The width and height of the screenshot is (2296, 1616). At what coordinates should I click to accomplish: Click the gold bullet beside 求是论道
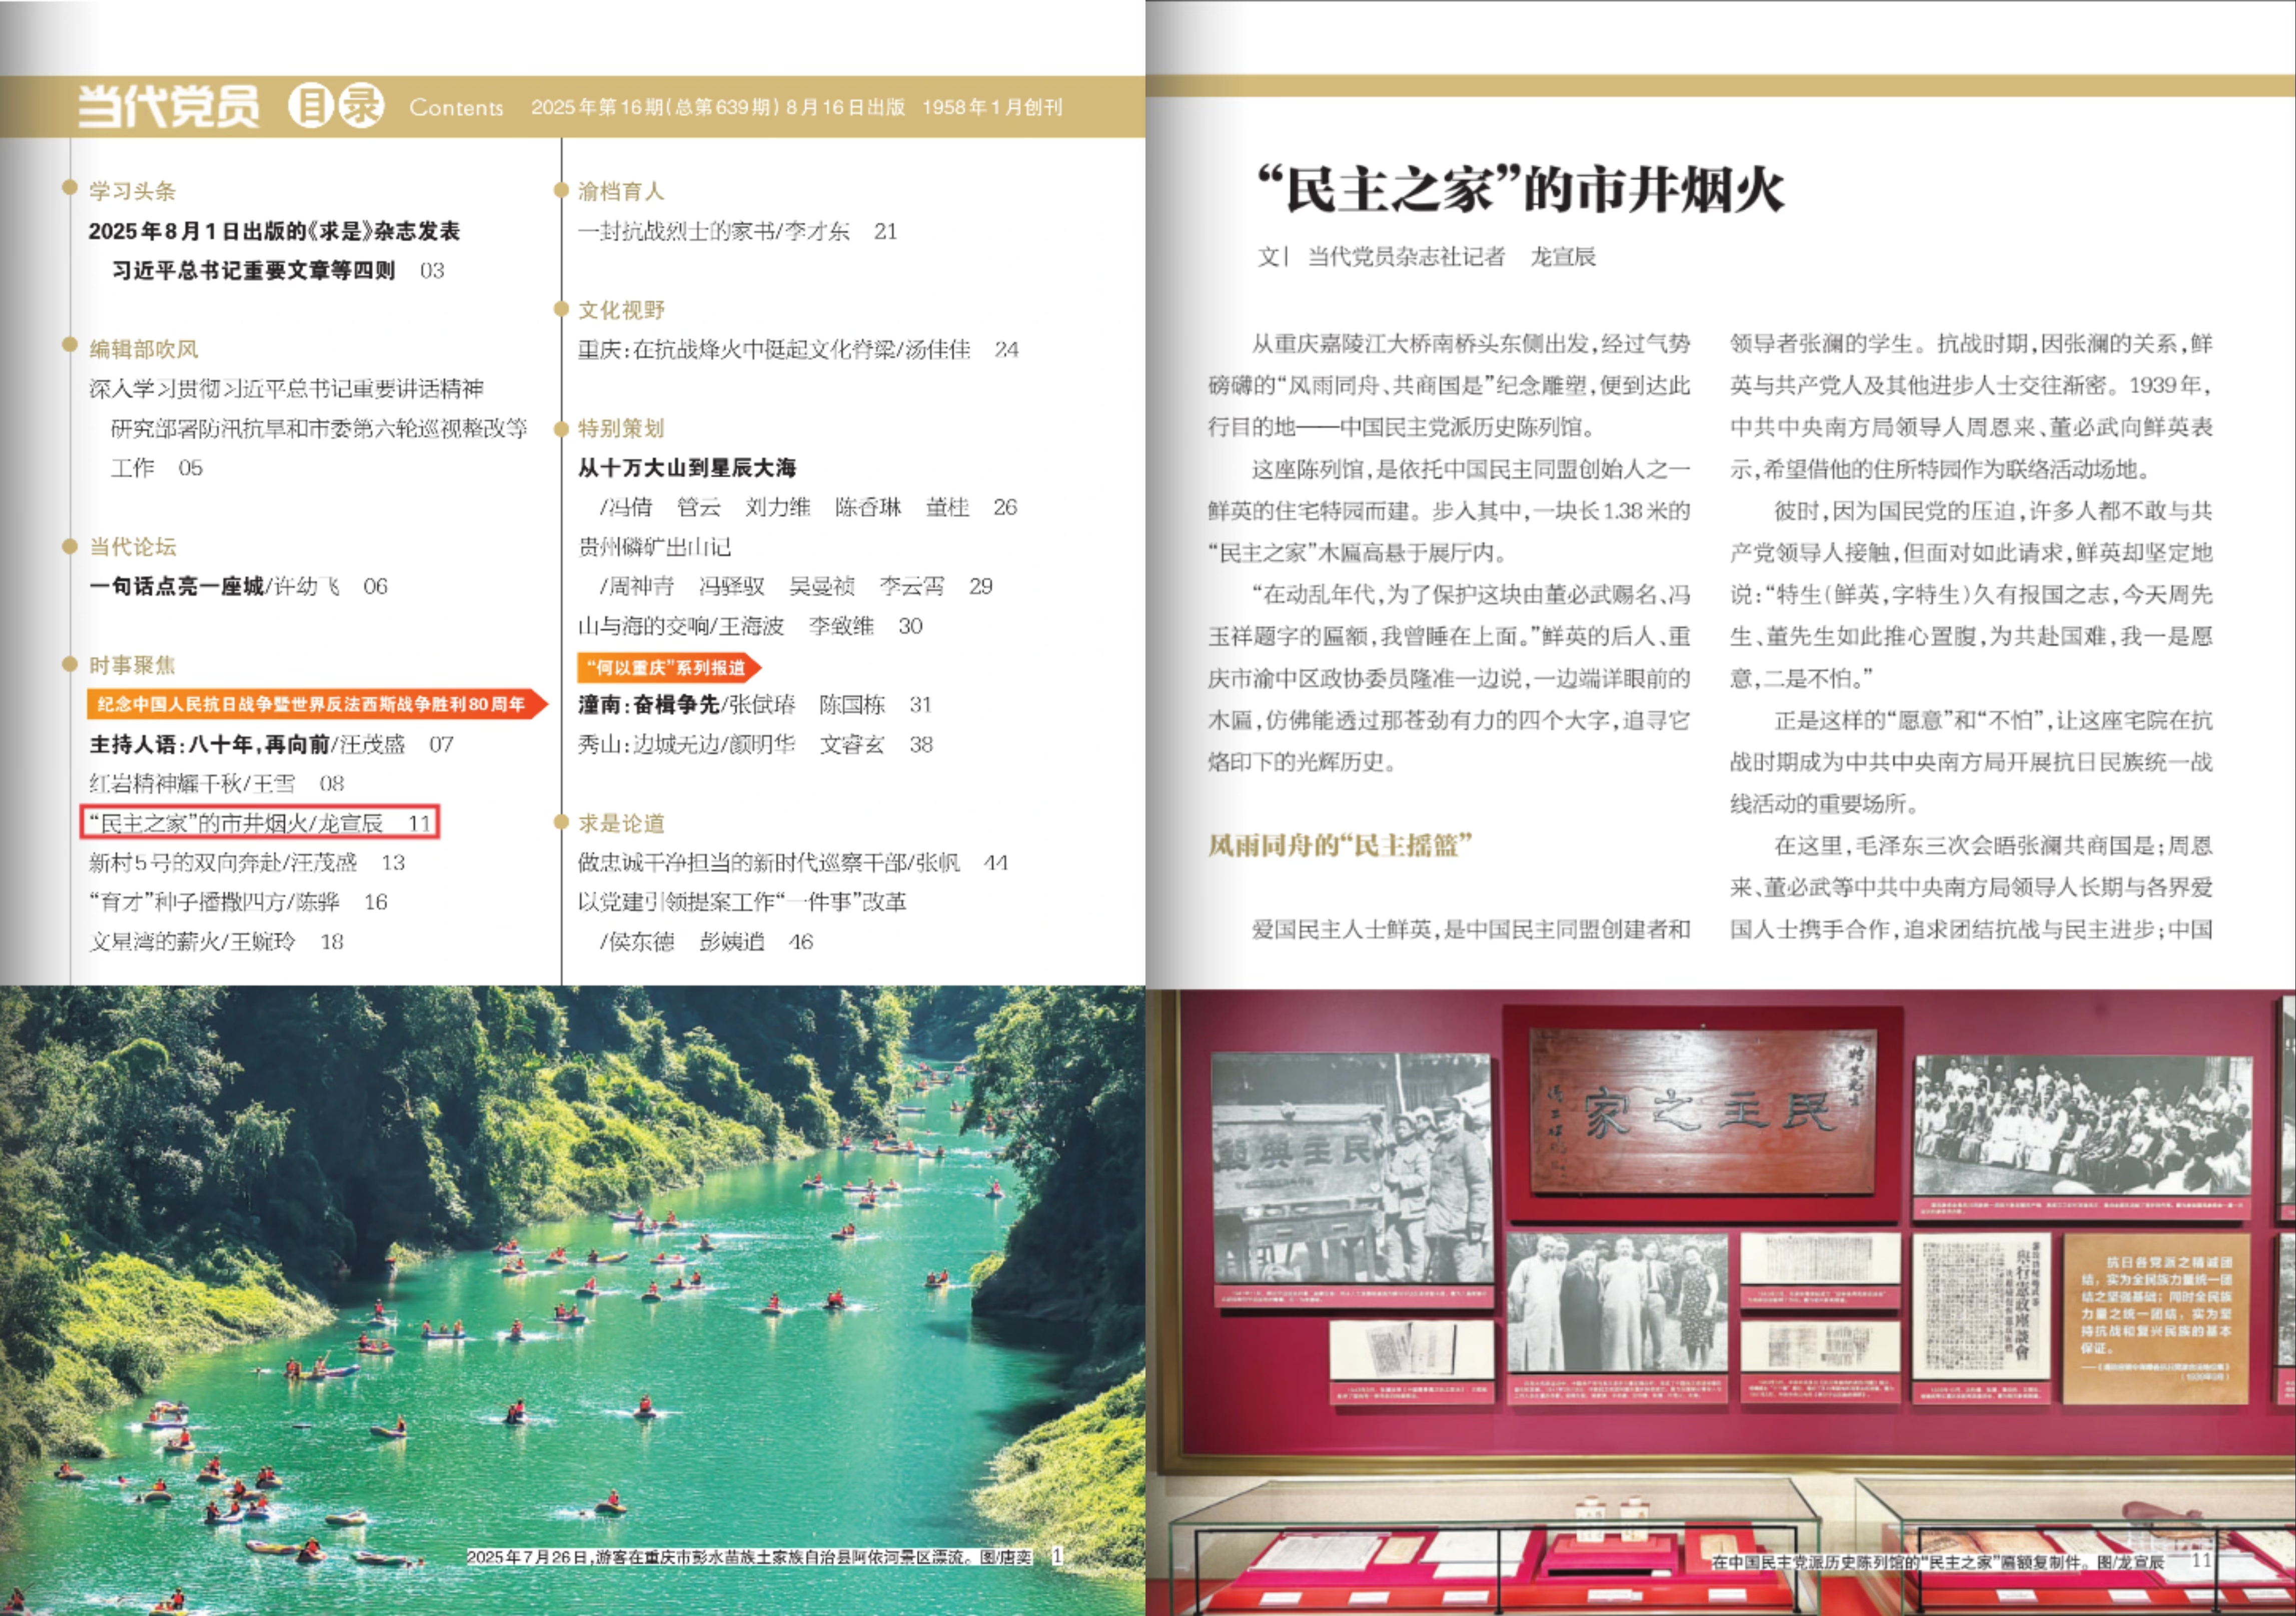tap(561, 822)
